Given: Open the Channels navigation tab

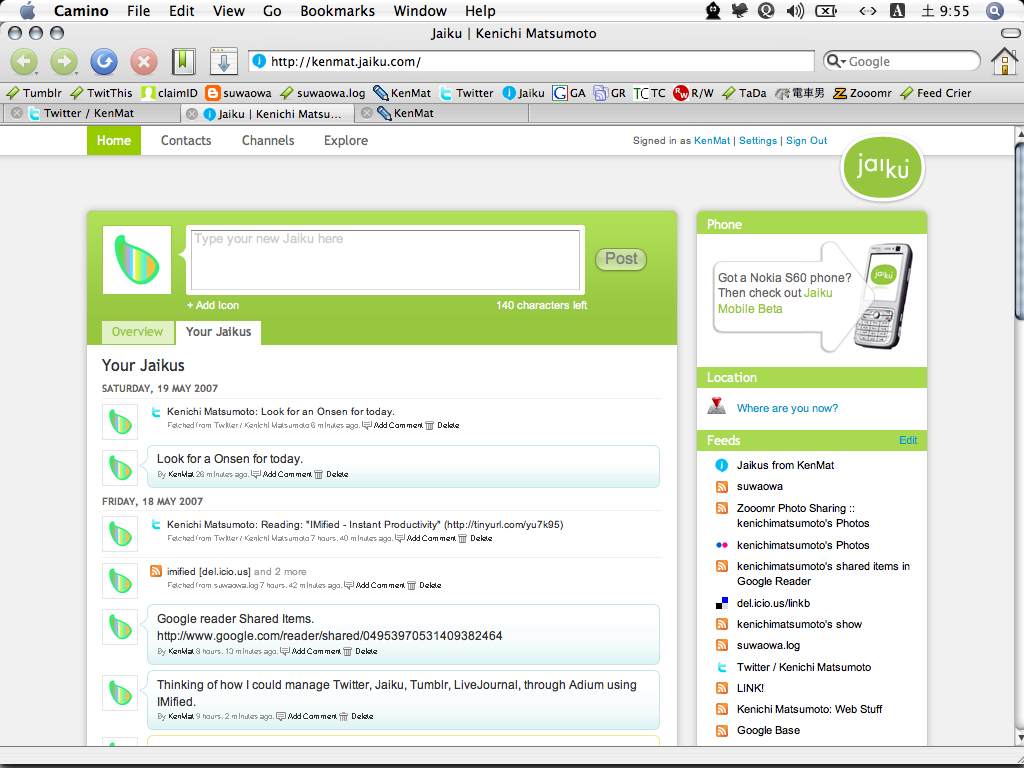Looking at the screenshot, I should [x=268, y=140].
